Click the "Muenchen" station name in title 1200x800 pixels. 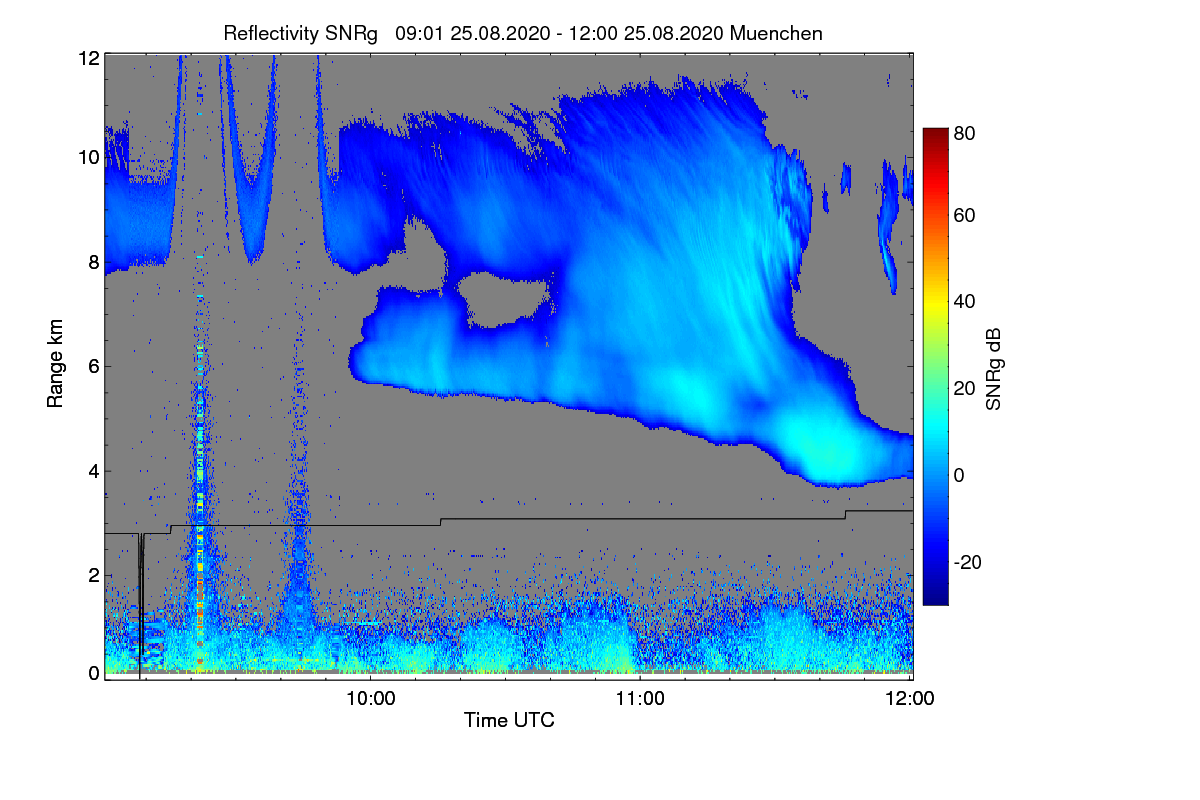[x=776, y=33]
